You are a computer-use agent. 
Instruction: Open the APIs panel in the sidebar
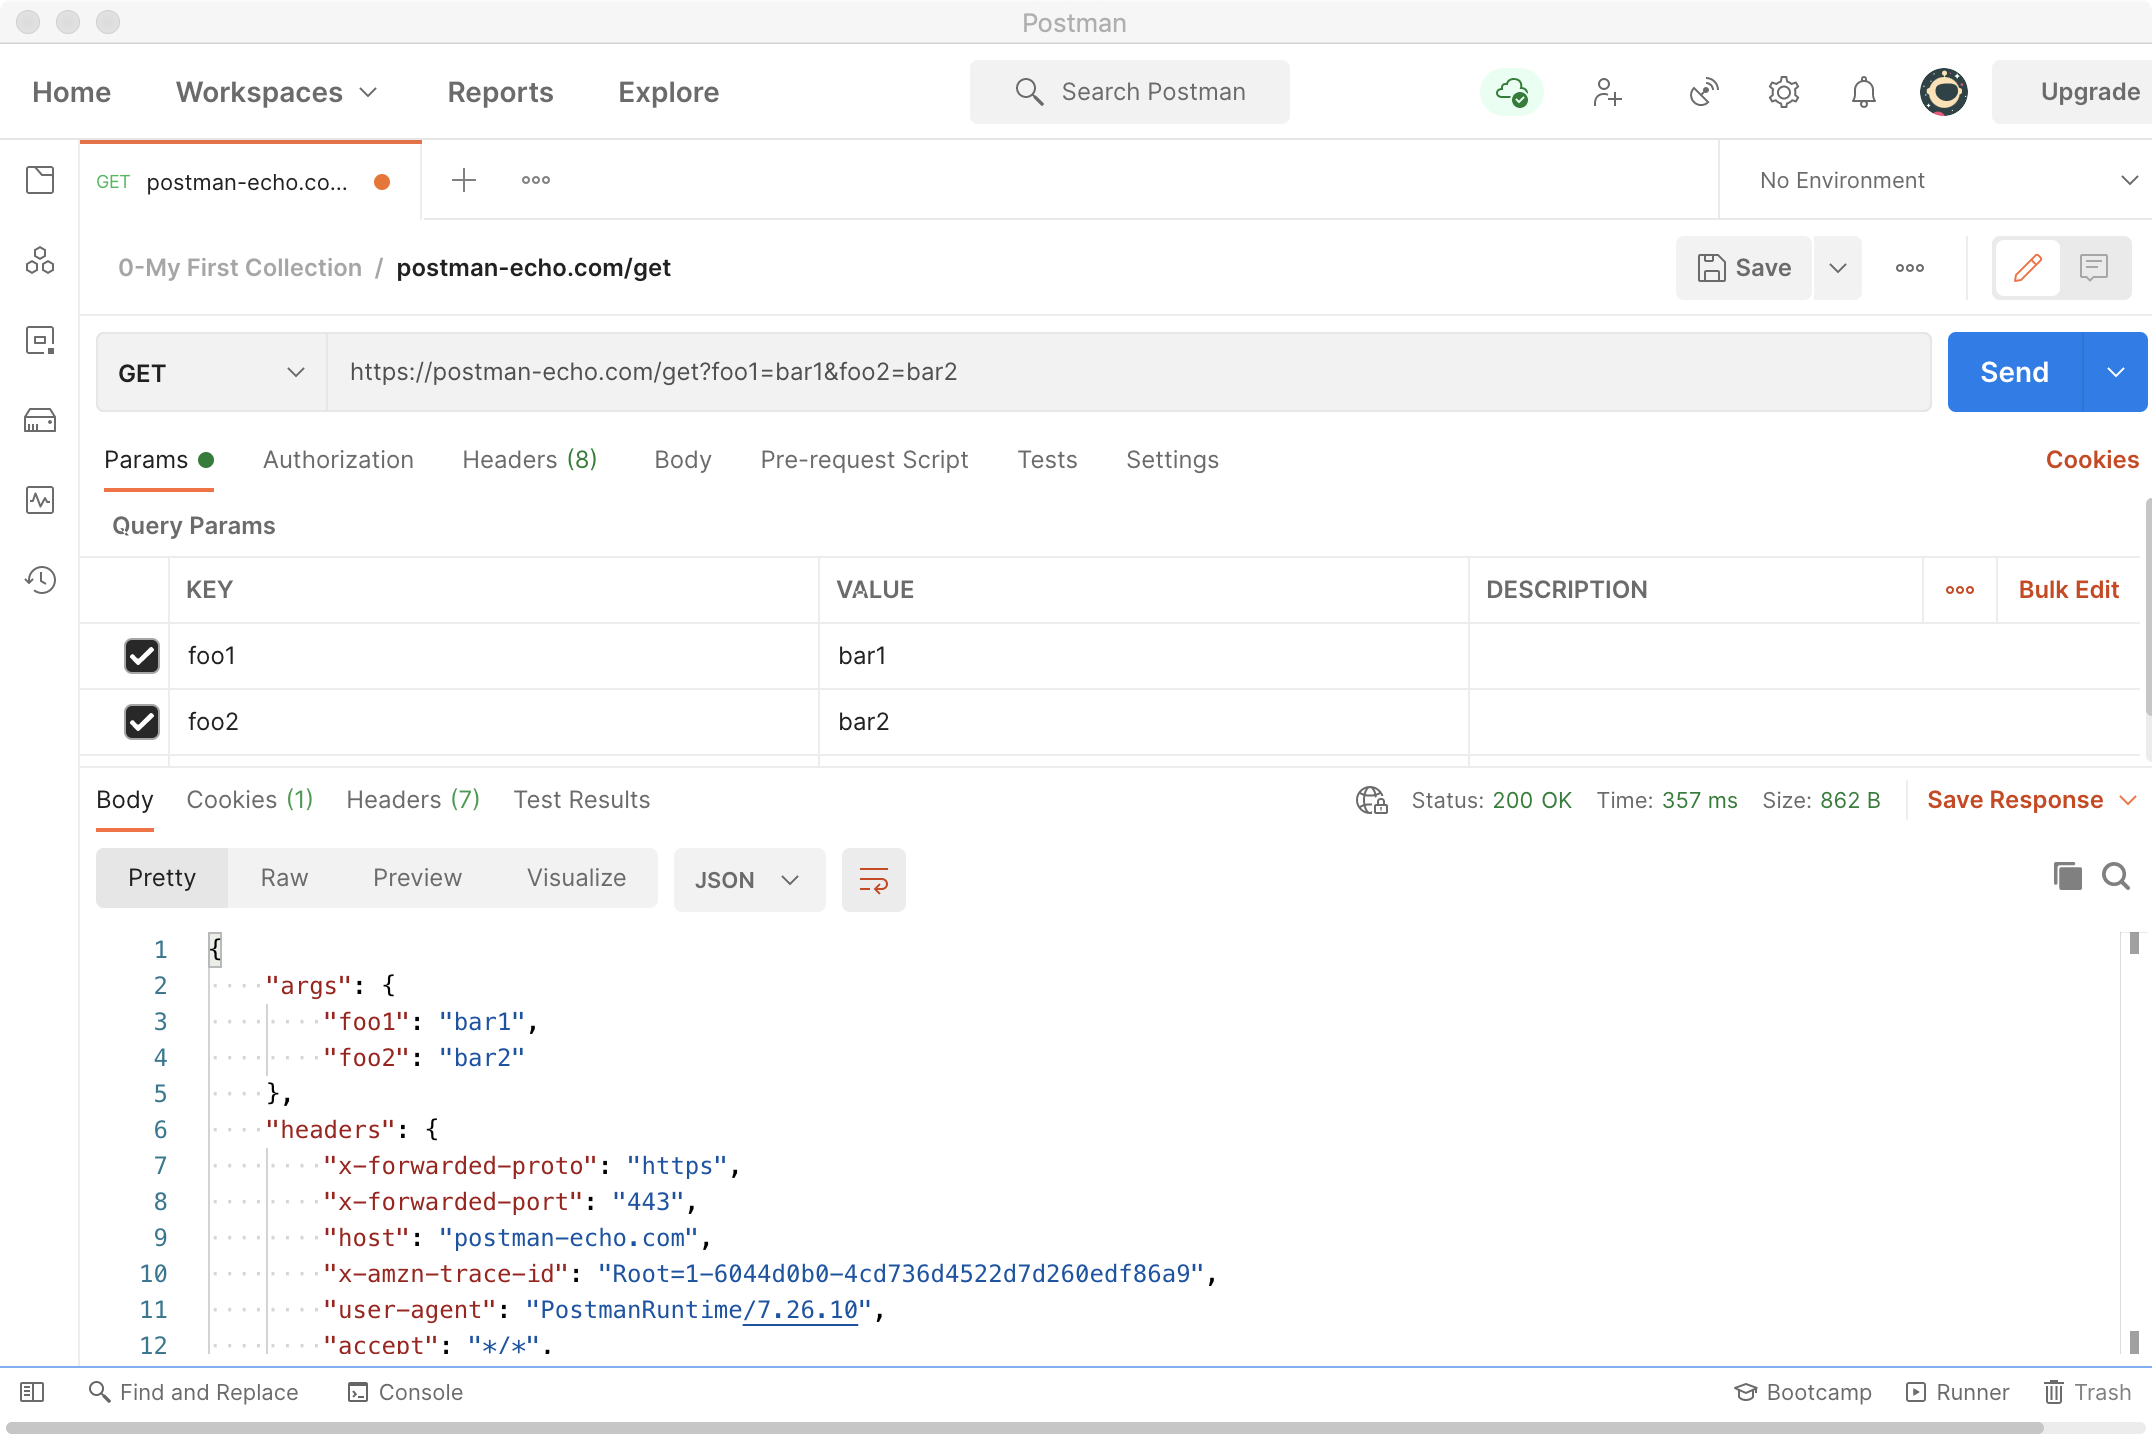click(40, 260)
